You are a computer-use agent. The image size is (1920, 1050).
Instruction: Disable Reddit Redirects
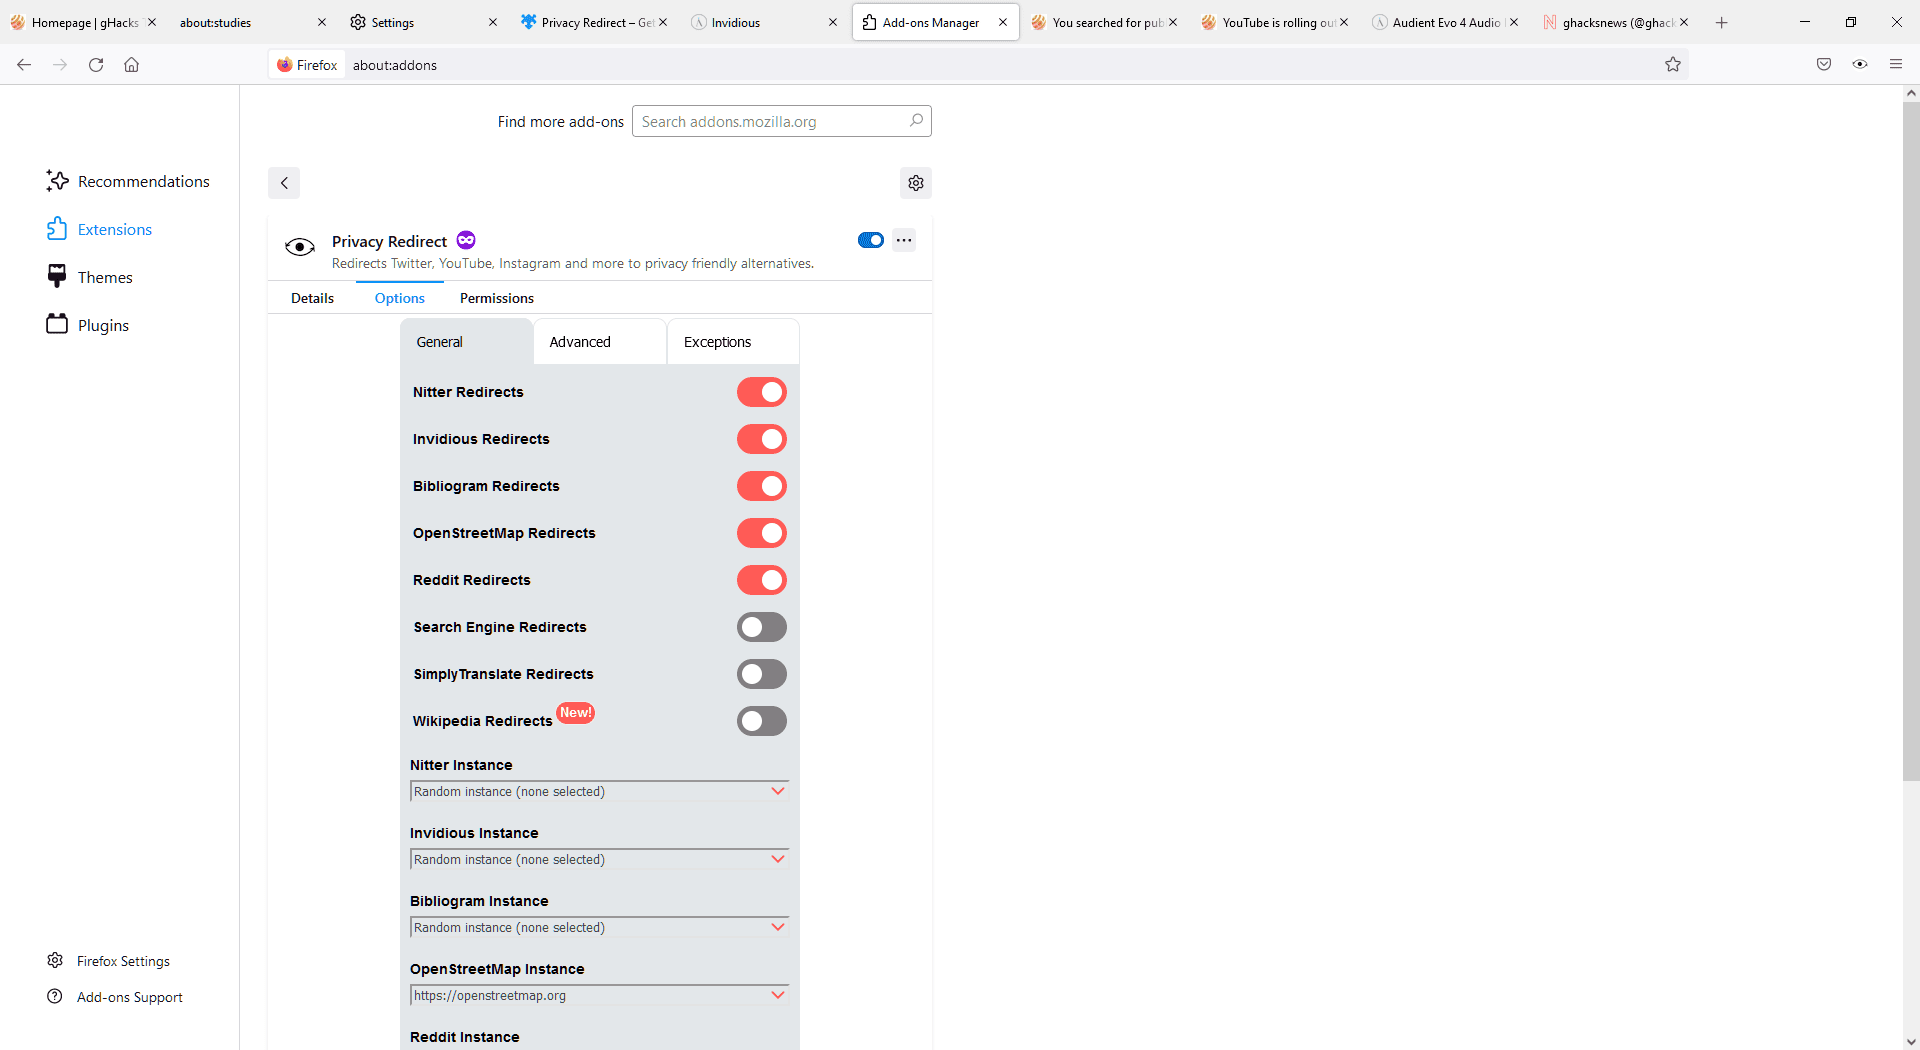pyautogui.click(x=761, y=580)
